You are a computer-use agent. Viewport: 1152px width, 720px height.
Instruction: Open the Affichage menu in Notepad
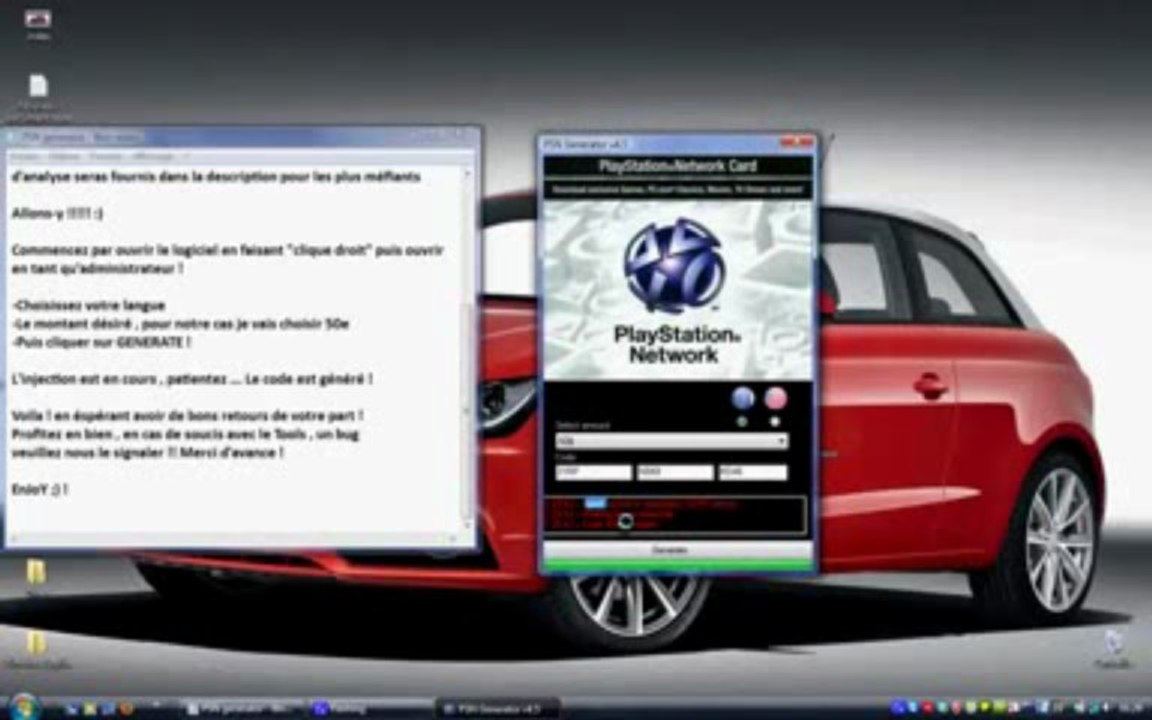(153, 156)
